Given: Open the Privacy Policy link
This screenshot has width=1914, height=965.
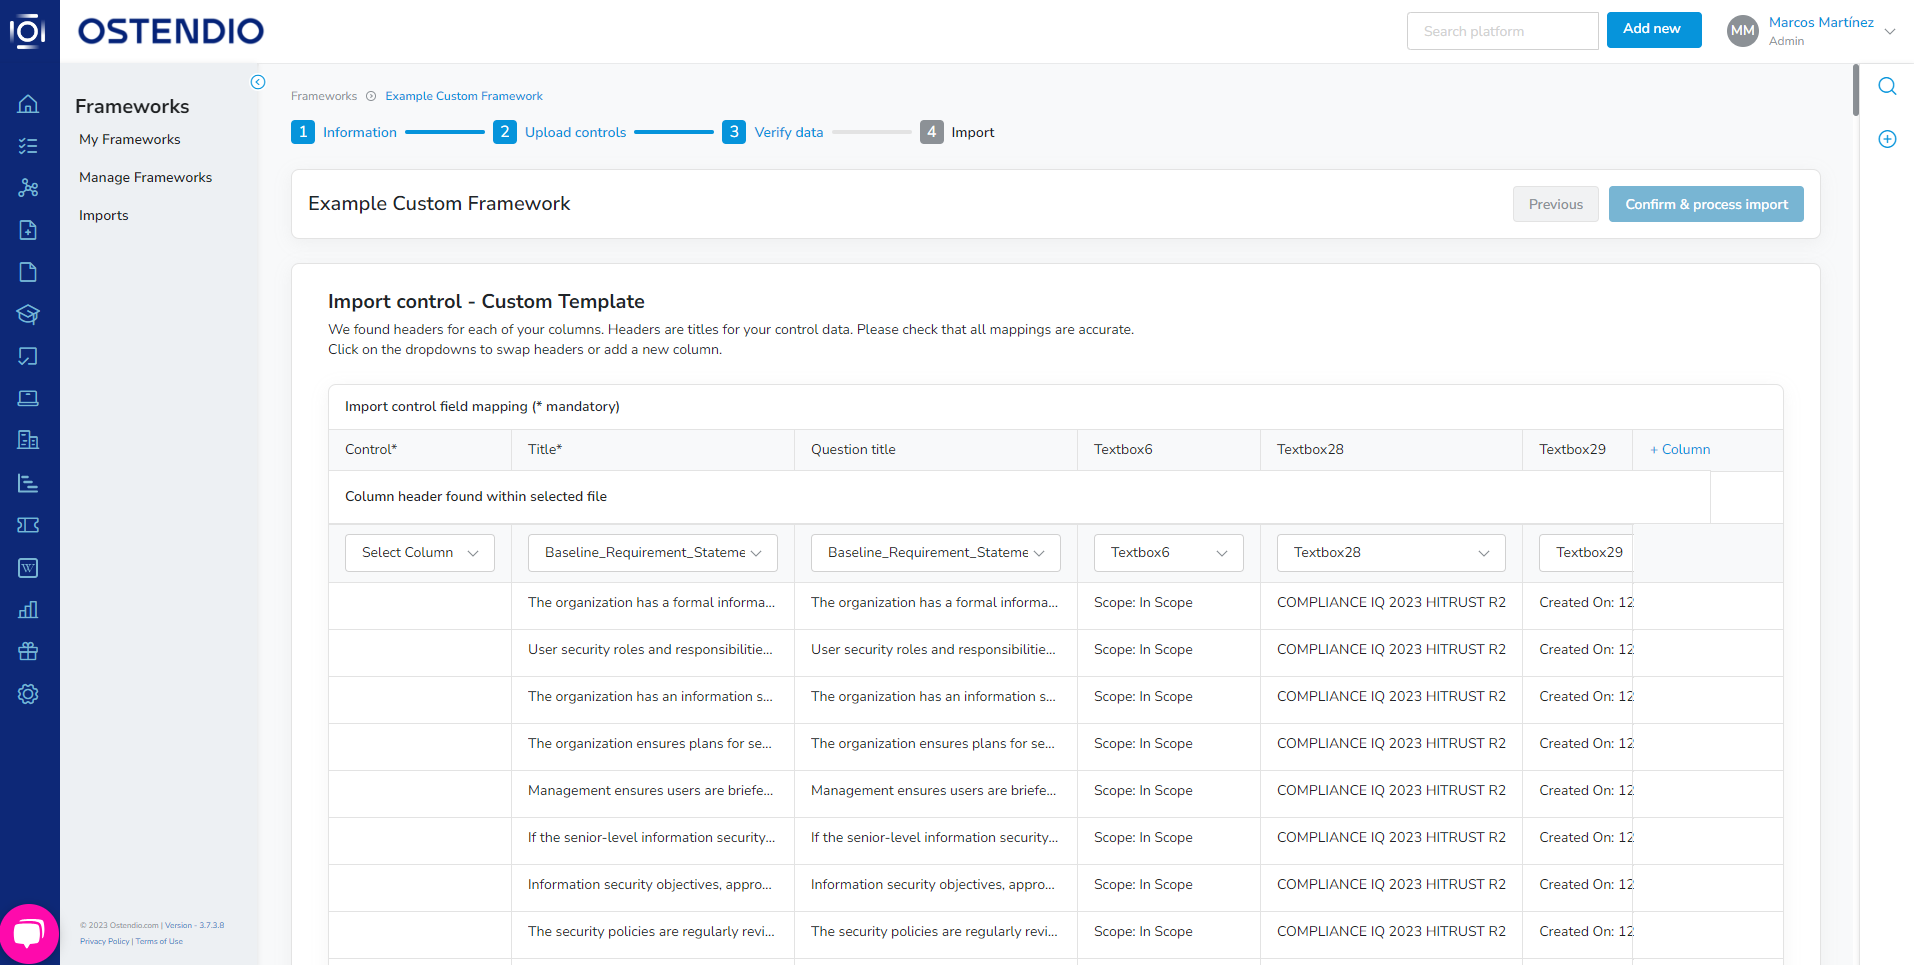Looking at the screenshot, I should 104,941.
